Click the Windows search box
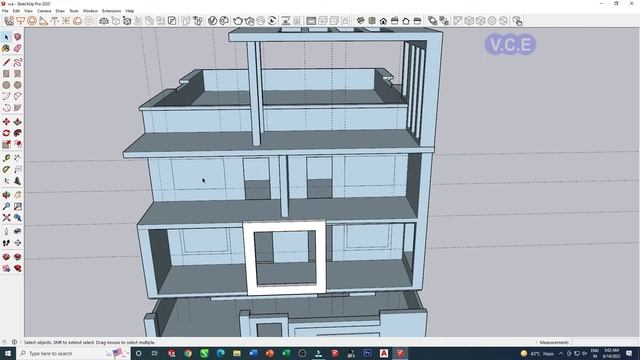 click(x=72, y=353)
